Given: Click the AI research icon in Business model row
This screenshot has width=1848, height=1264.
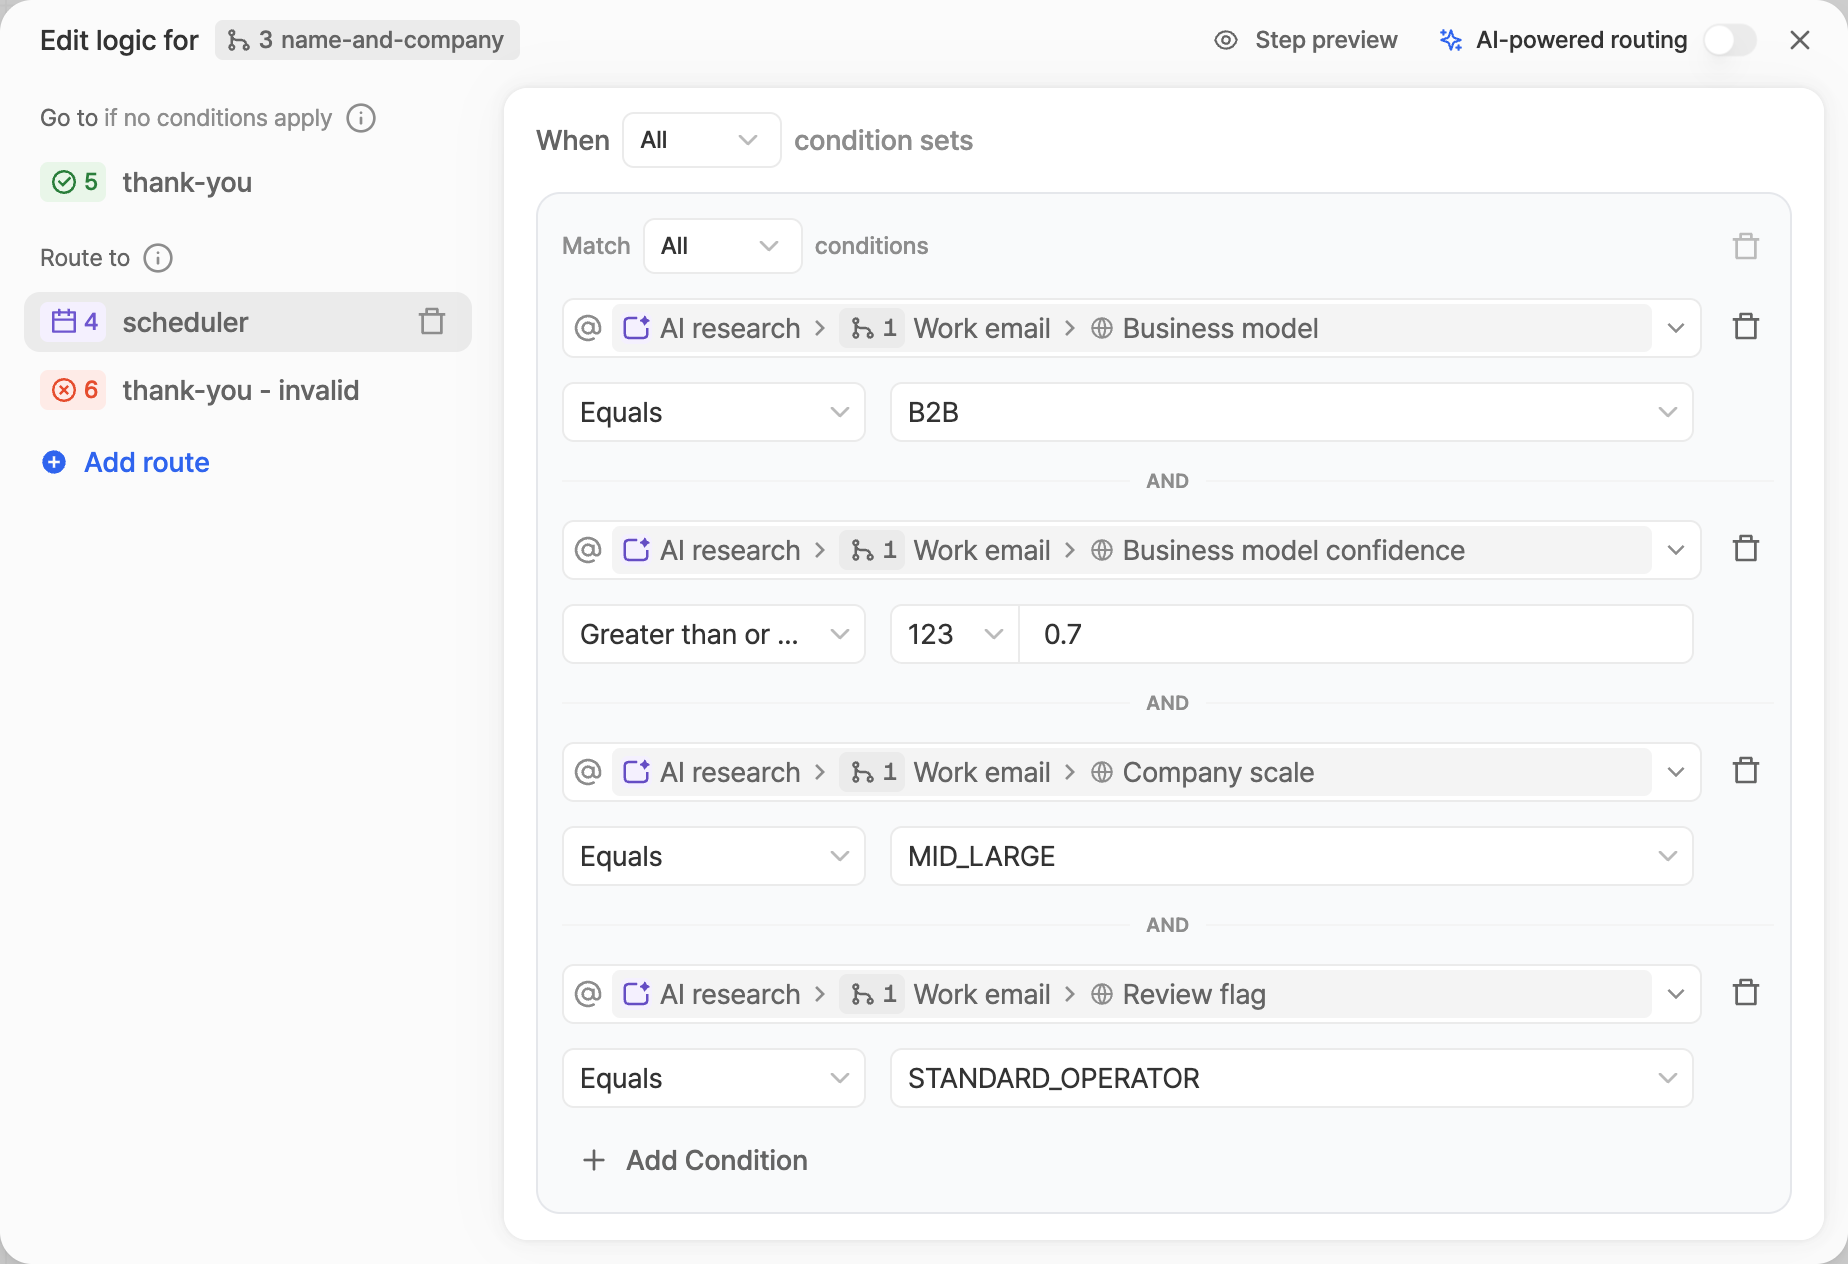Looking at the screenshot, I should click(637, 328).
